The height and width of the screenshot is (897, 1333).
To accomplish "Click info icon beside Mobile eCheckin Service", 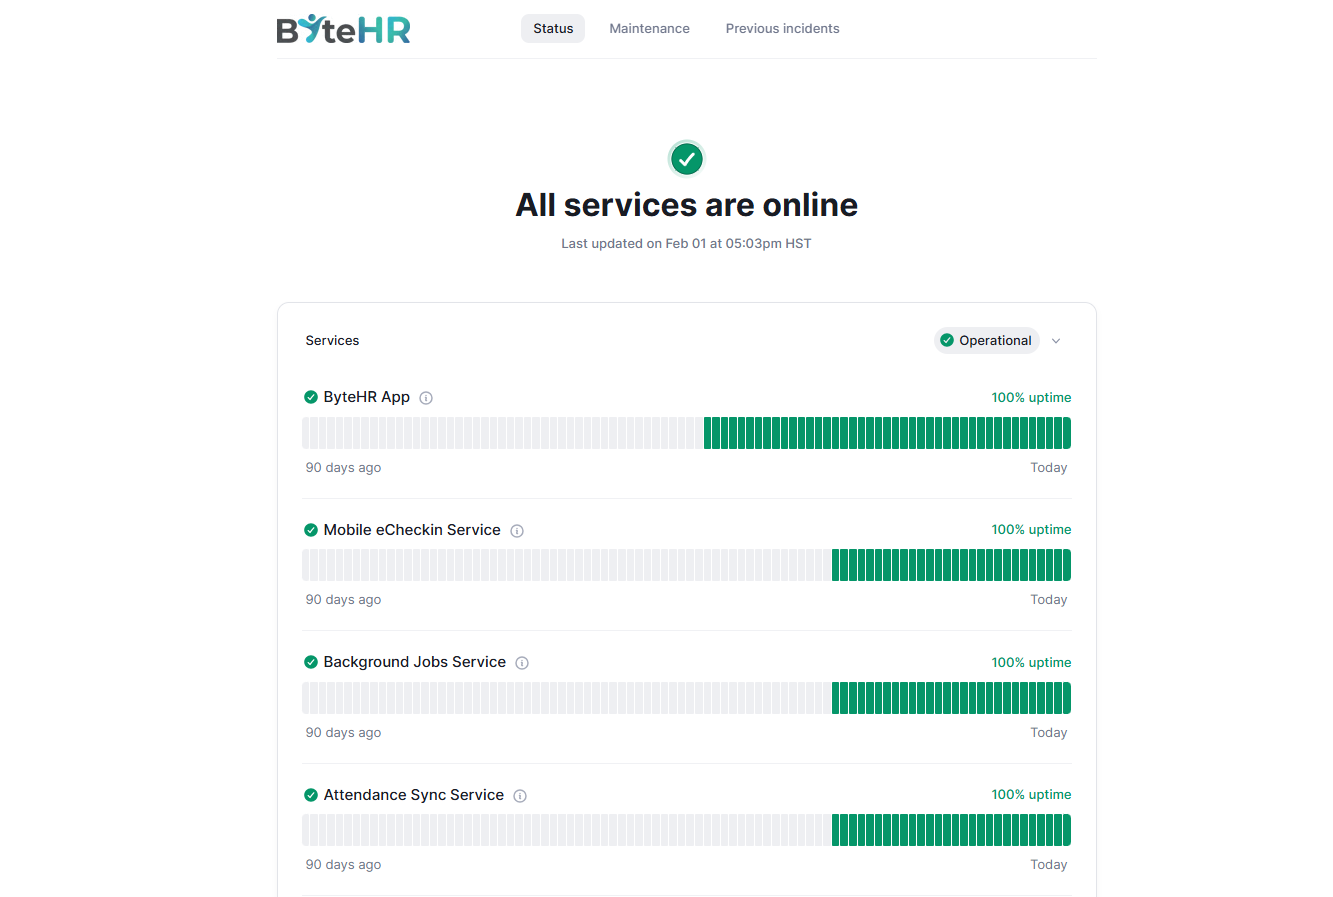I will 517,531.
